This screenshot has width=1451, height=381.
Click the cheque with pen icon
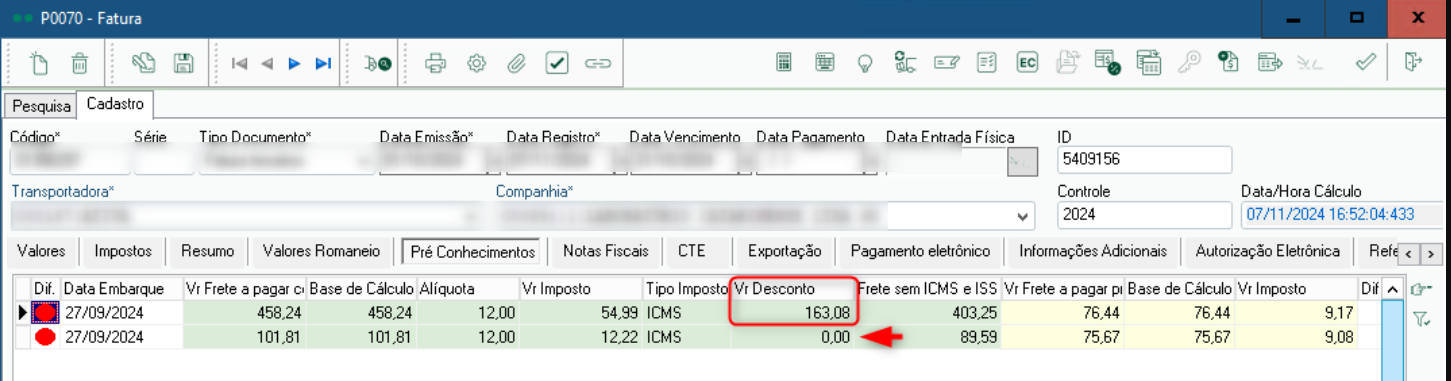(x=946, y=62)
